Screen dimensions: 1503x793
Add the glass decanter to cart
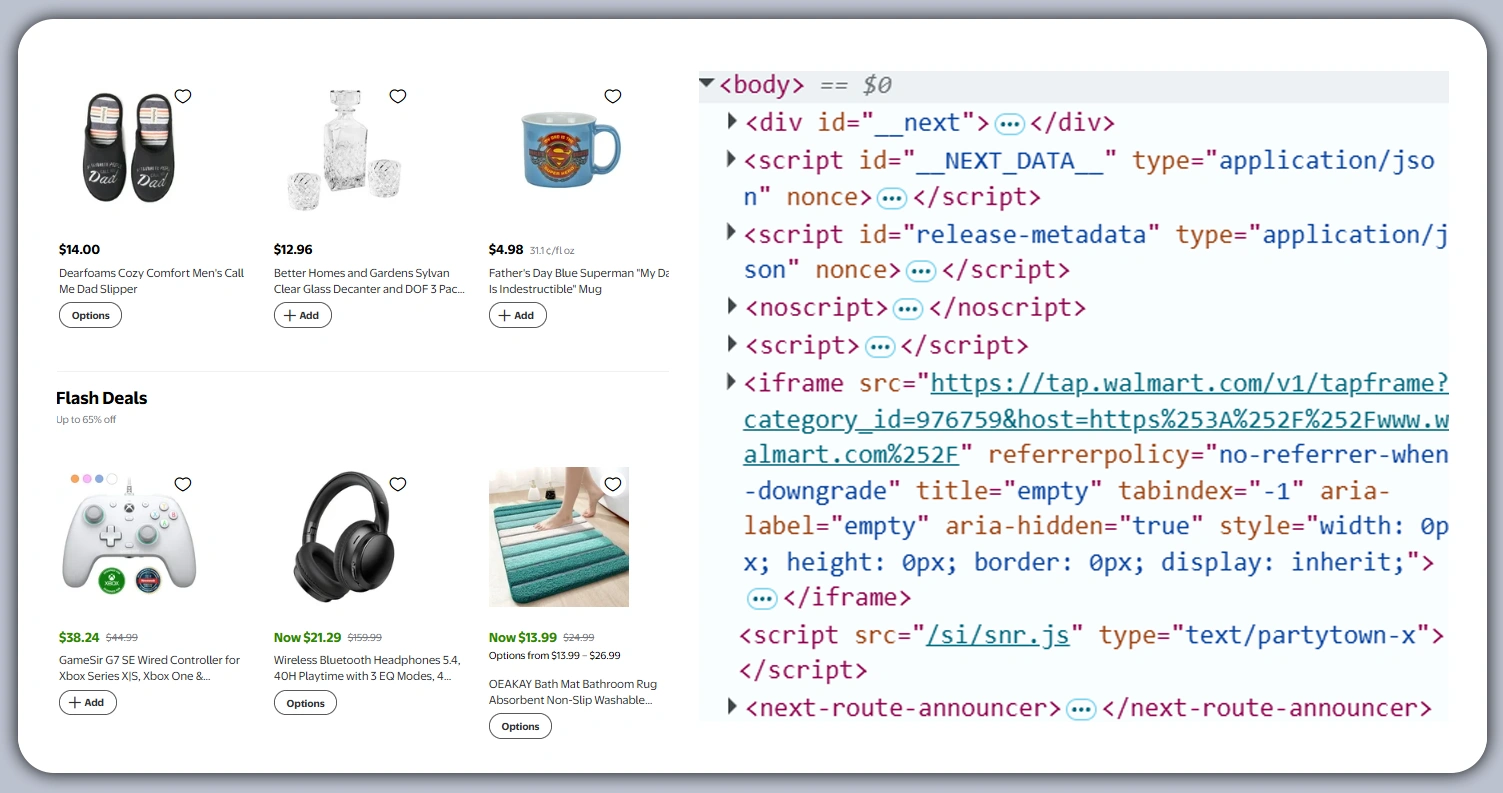coord(302,315)
